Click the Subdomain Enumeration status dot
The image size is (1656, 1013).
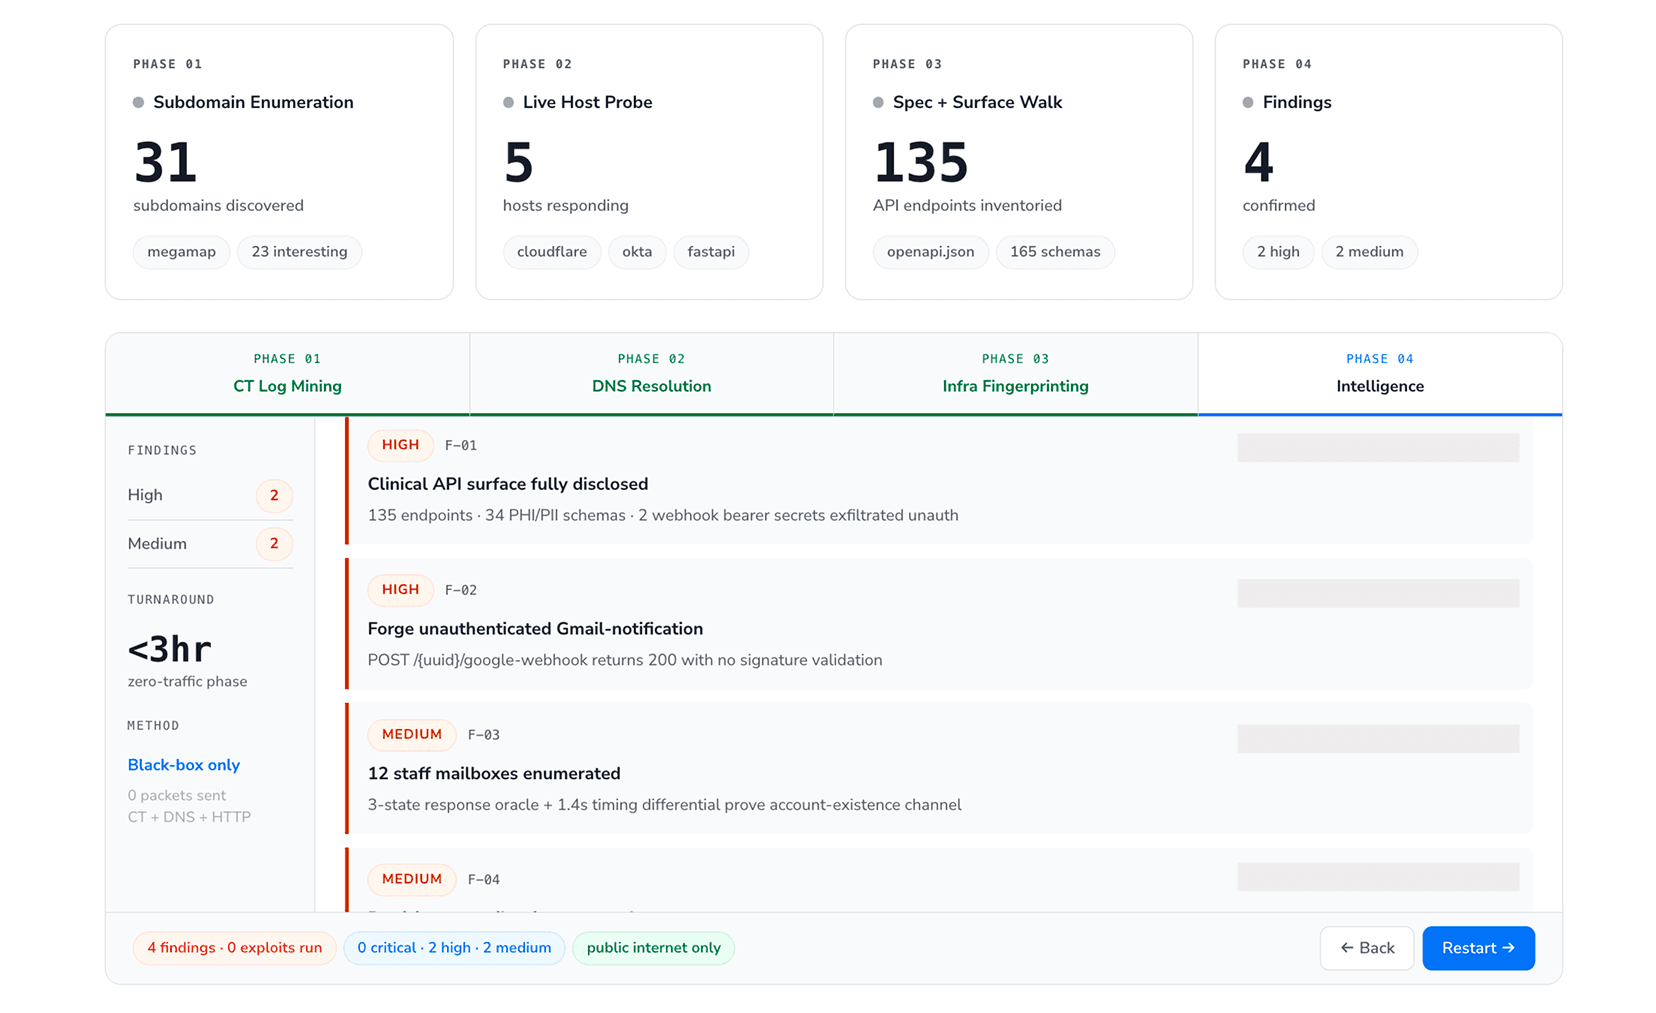(139, 102)
